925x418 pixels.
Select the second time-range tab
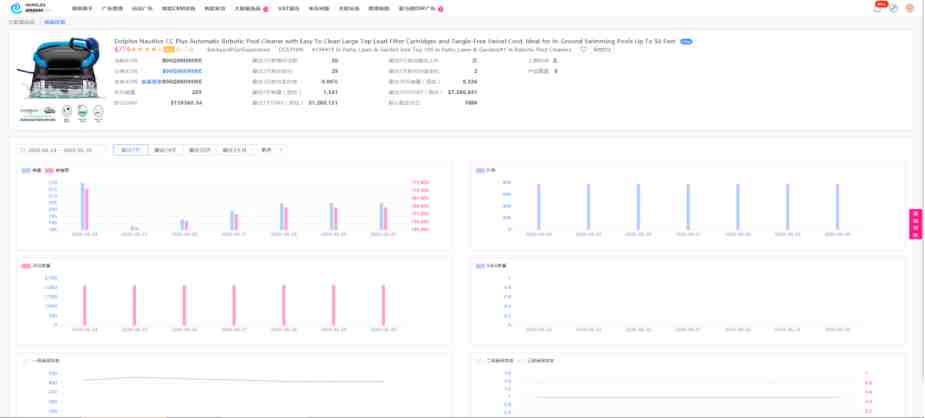[x=165, y=150]
